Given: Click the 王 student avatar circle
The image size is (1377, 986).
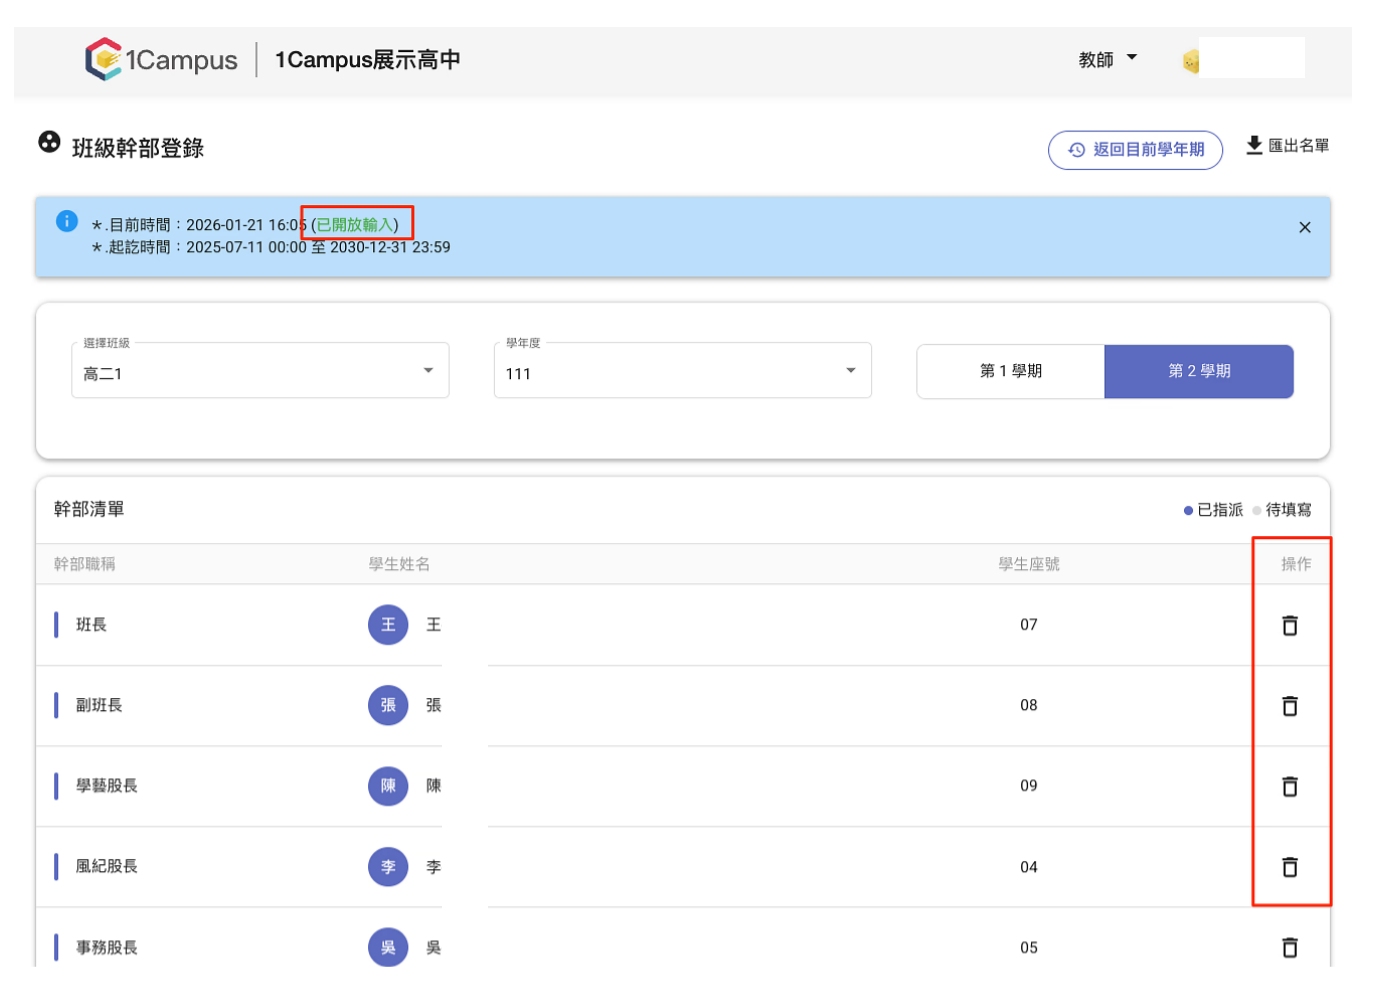Looking at the screenshot, I should [388, 625].
